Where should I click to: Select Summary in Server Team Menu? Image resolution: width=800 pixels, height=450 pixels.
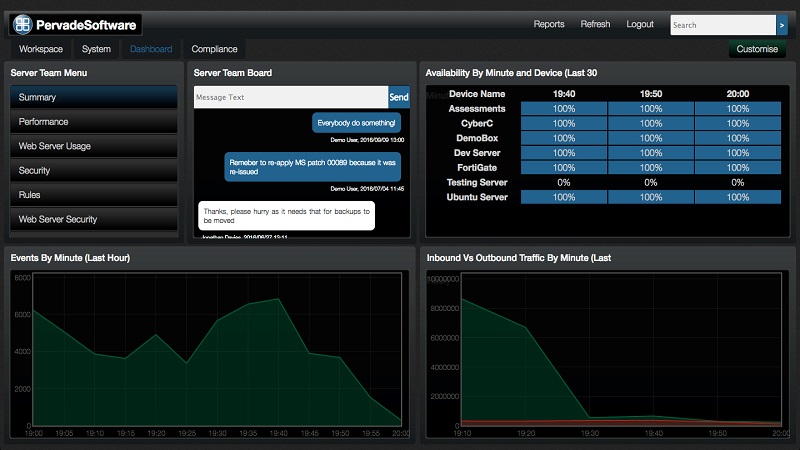tap(94, 97)
